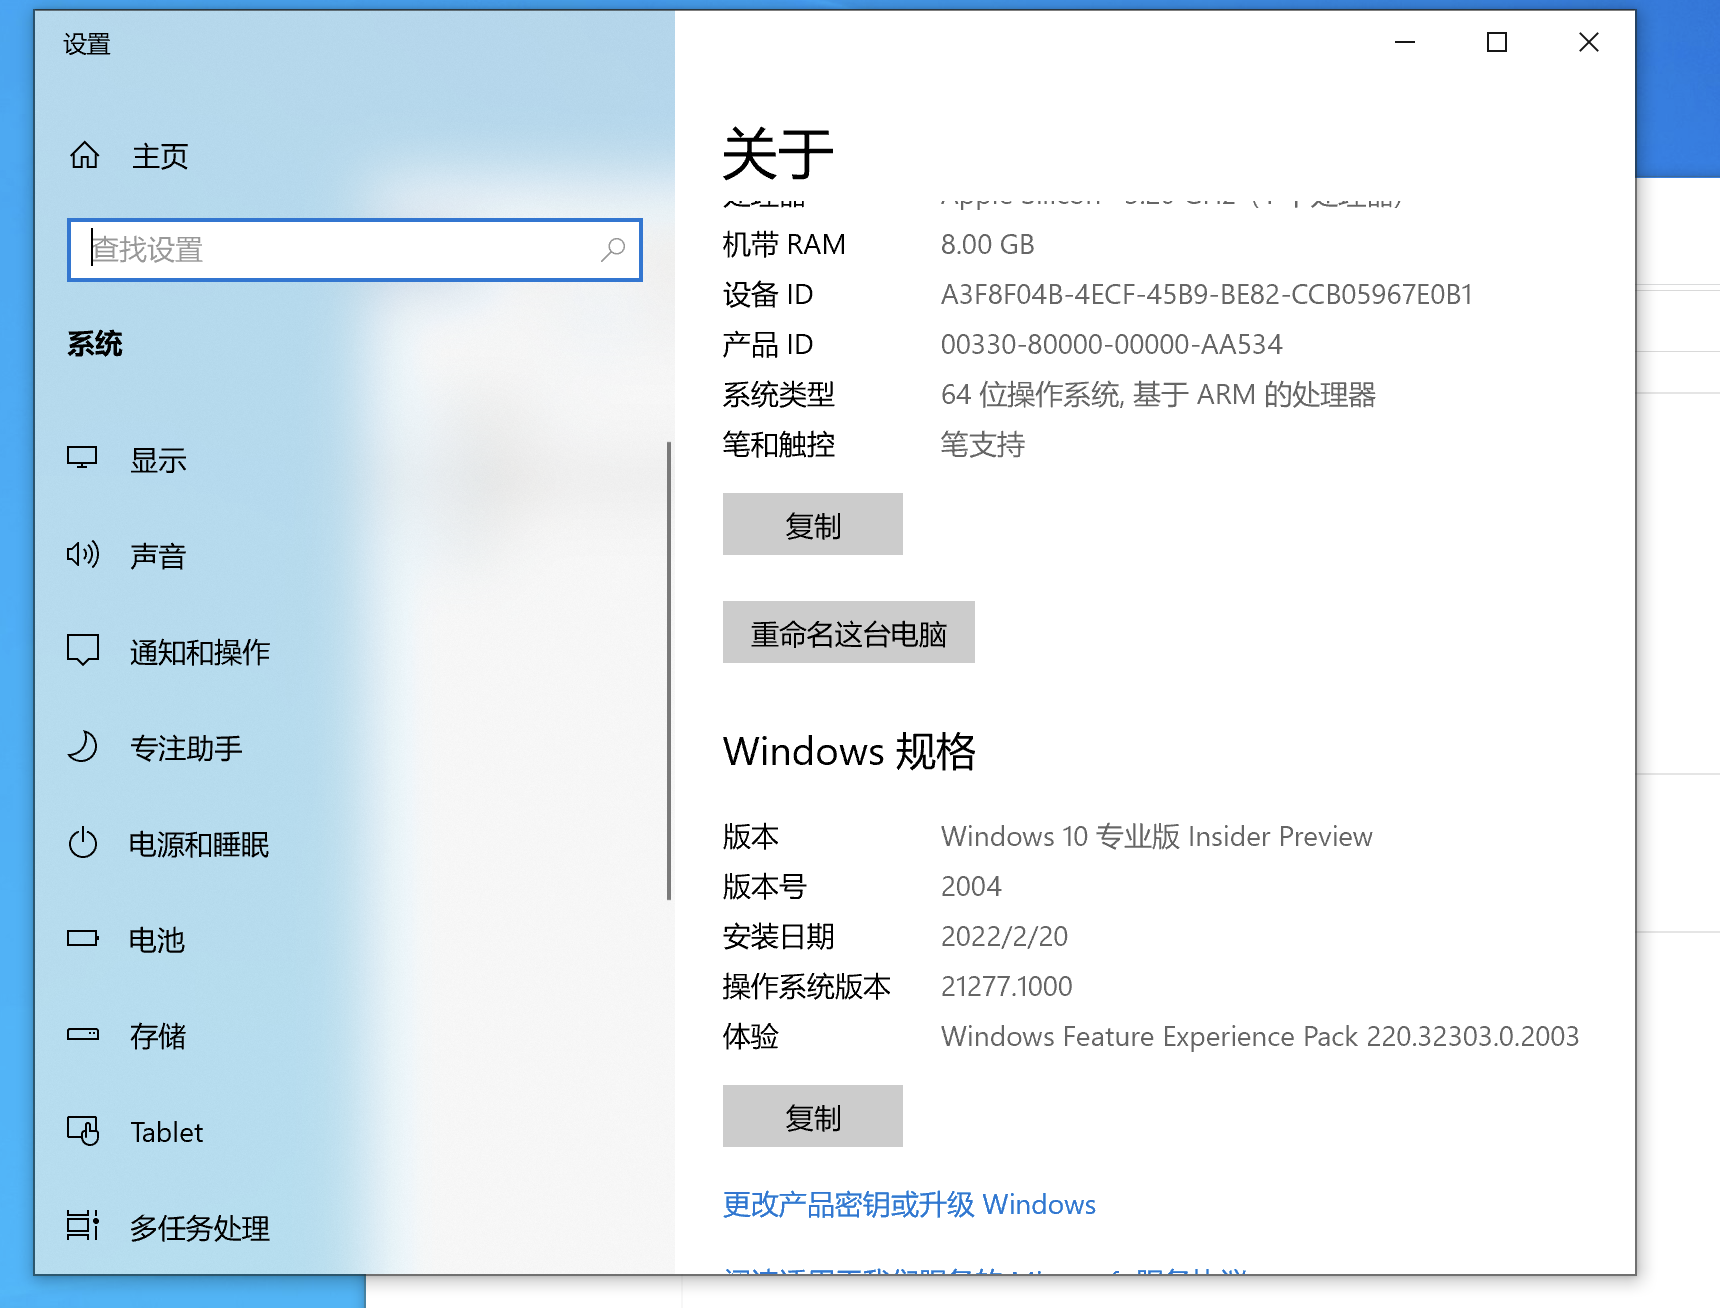This screenshot has width=1720, height=1308.
Task: Open 多任务处理 settings
Action: point(200,1228)
